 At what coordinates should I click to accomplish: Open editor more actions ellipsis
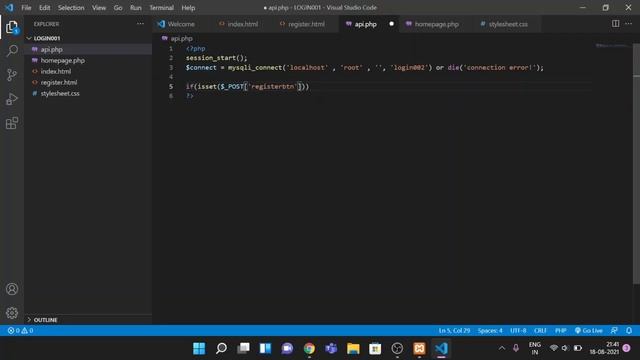629,24
